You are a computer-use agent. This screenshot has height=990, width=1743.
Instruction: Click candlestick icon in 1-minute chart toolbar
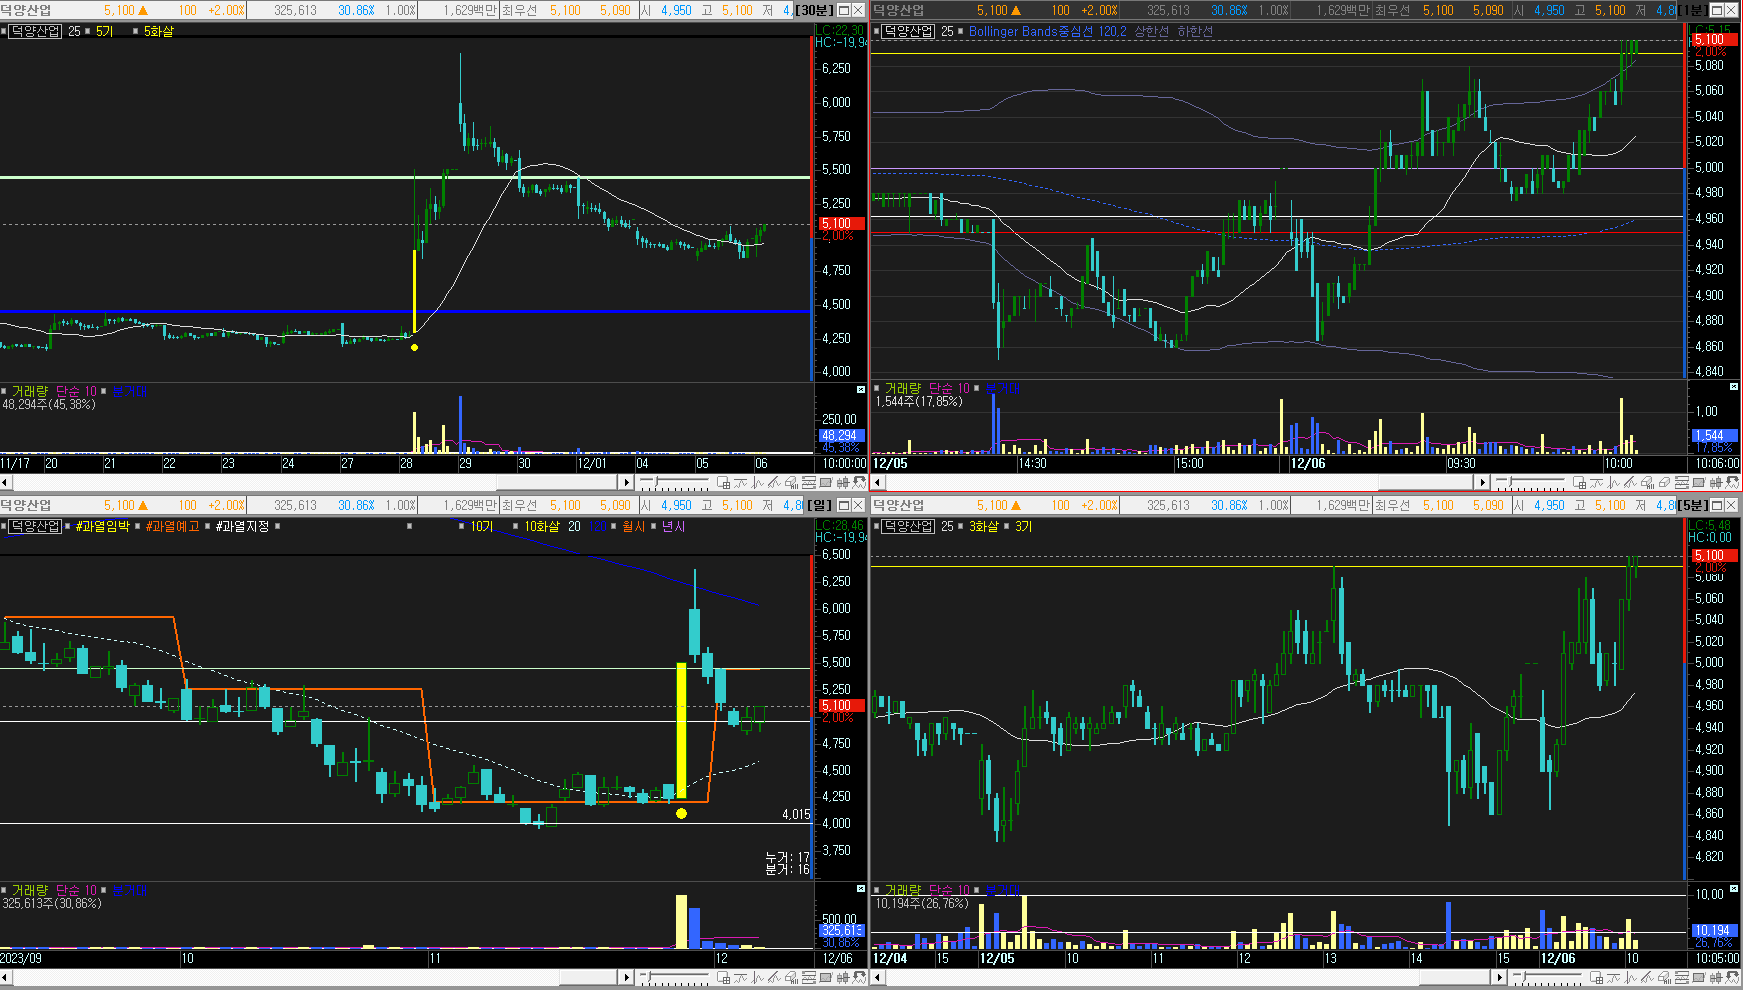click(1715, 483)
